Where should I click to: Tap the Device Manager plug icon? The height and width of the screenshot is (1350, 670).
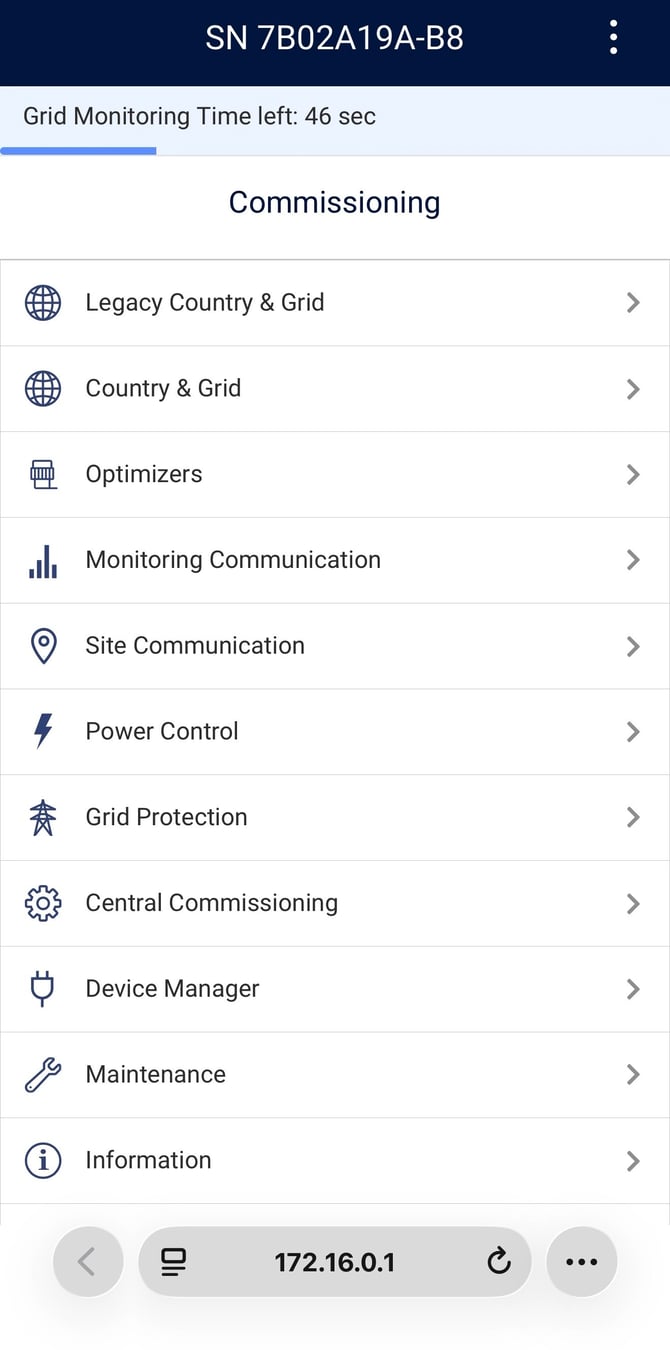click(x=43, y=989)
